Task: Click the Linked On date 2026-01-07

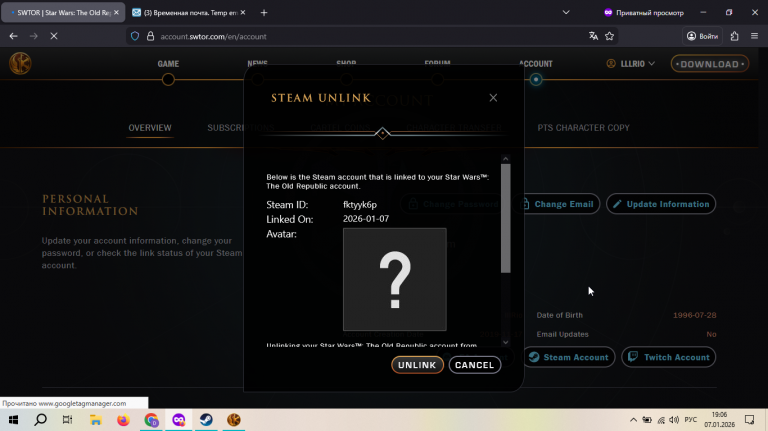Action: 366,219
